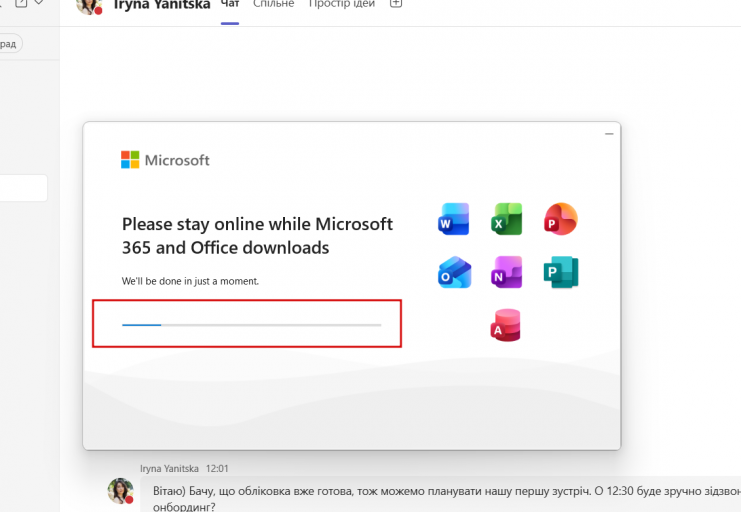Image resolution: width=741 pixels, height=512 pixels.
Task: Click the pop-out chat icon at top left
Action: coord(21,3)
